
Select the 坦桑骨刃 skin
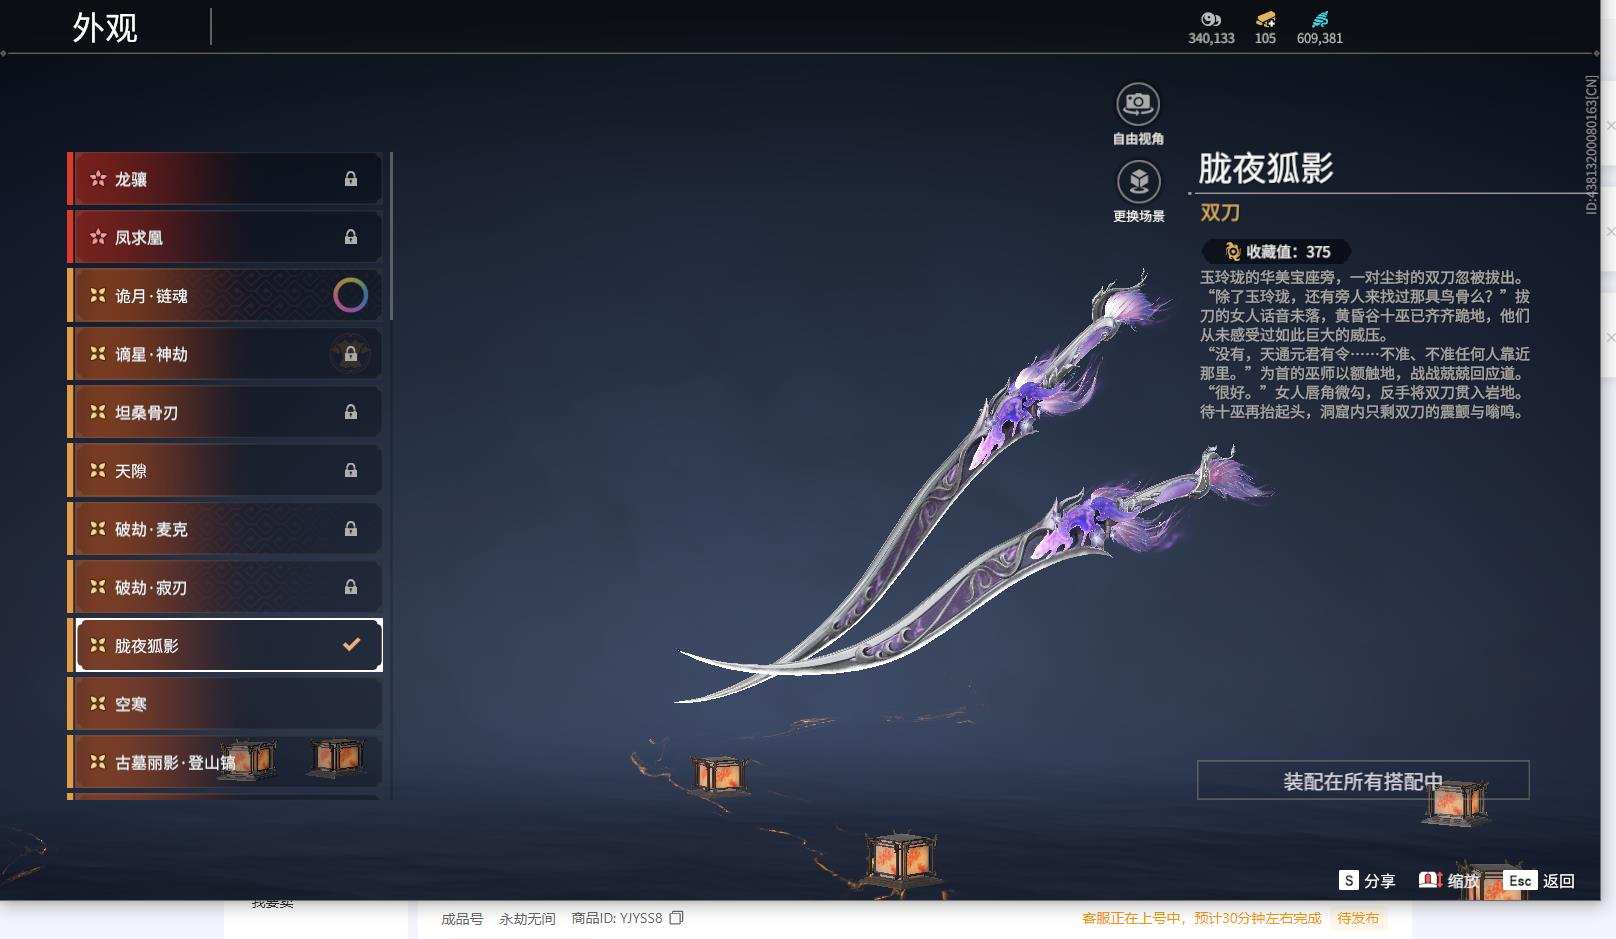tap(225, 412)
